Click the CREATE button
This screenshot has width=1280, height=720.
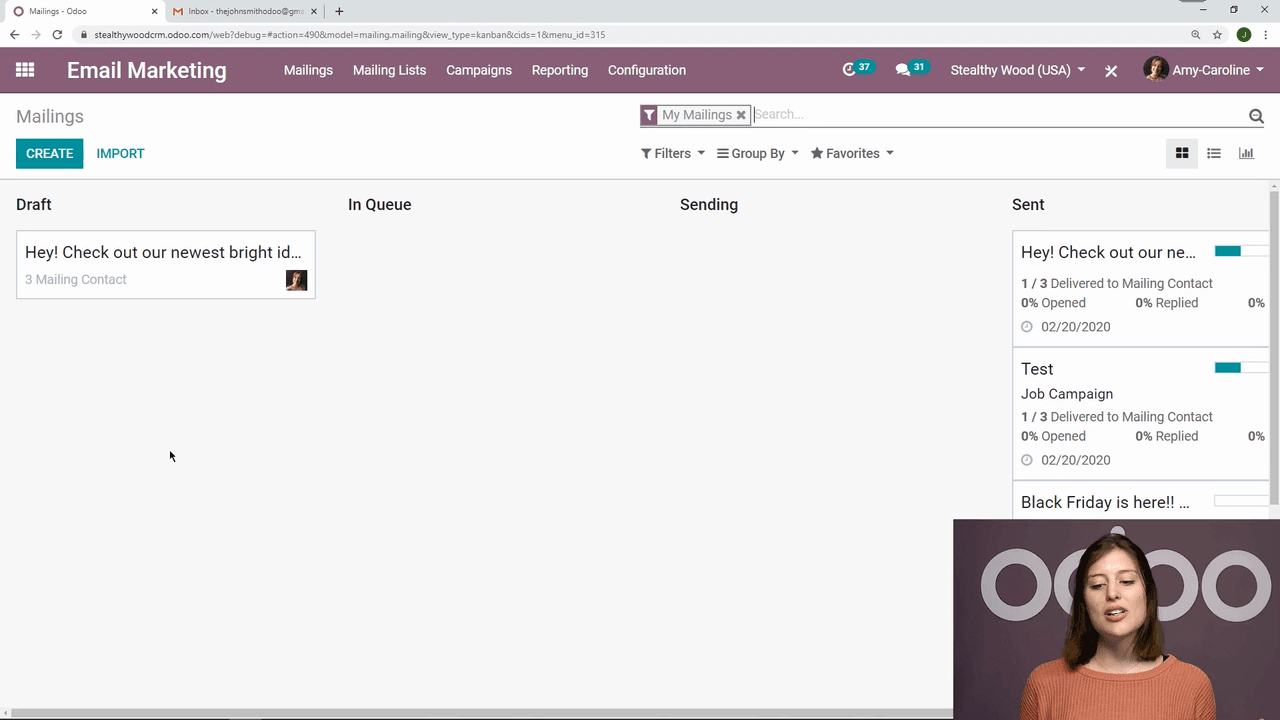point(50,153)
